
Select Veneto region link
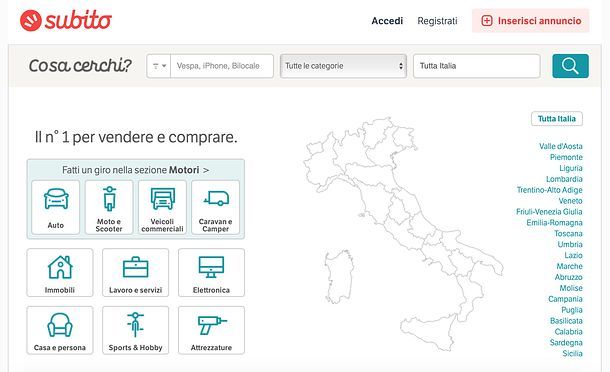coord(570,201)
